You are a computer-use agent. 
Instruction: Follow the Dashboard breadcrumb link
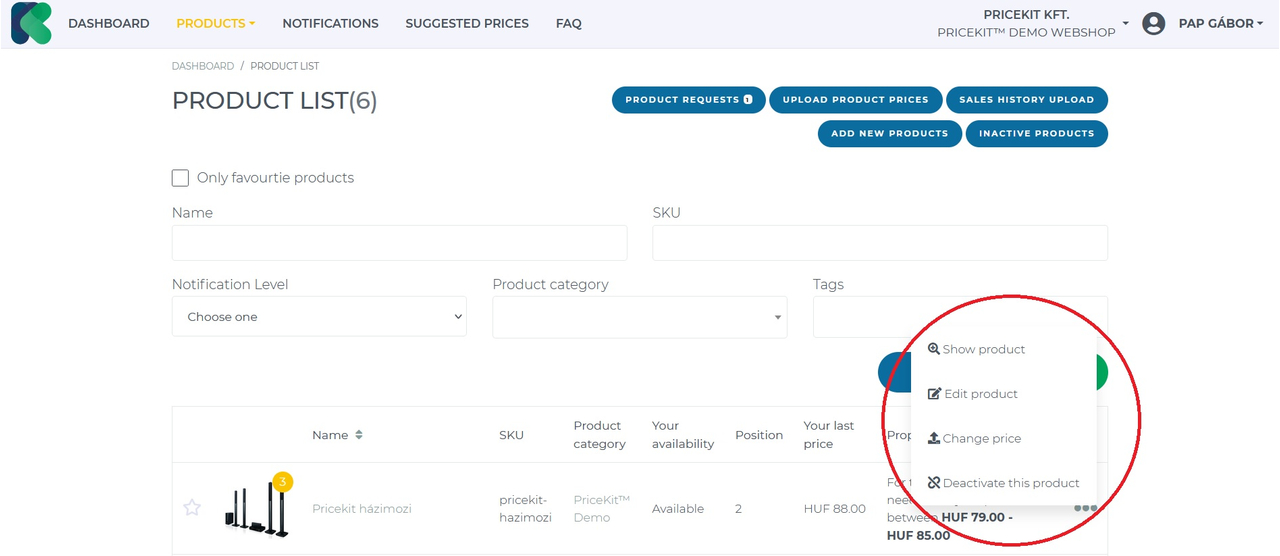(203, 66)
